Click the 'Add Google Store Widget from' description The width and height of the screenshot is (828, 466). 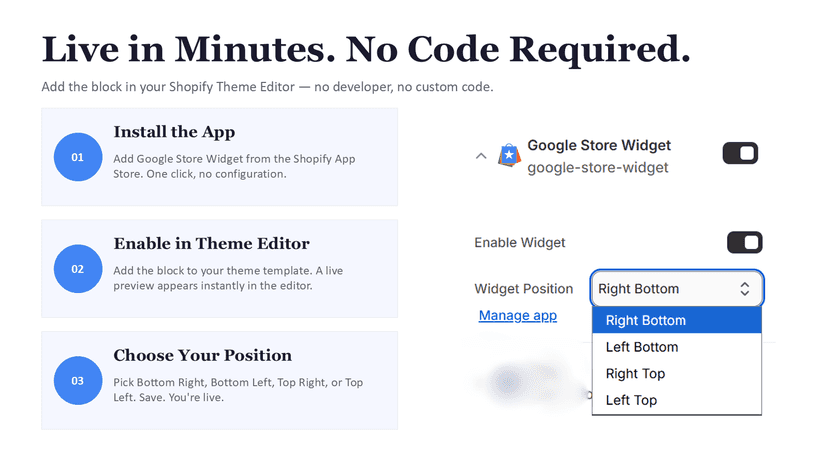point(234,166)
